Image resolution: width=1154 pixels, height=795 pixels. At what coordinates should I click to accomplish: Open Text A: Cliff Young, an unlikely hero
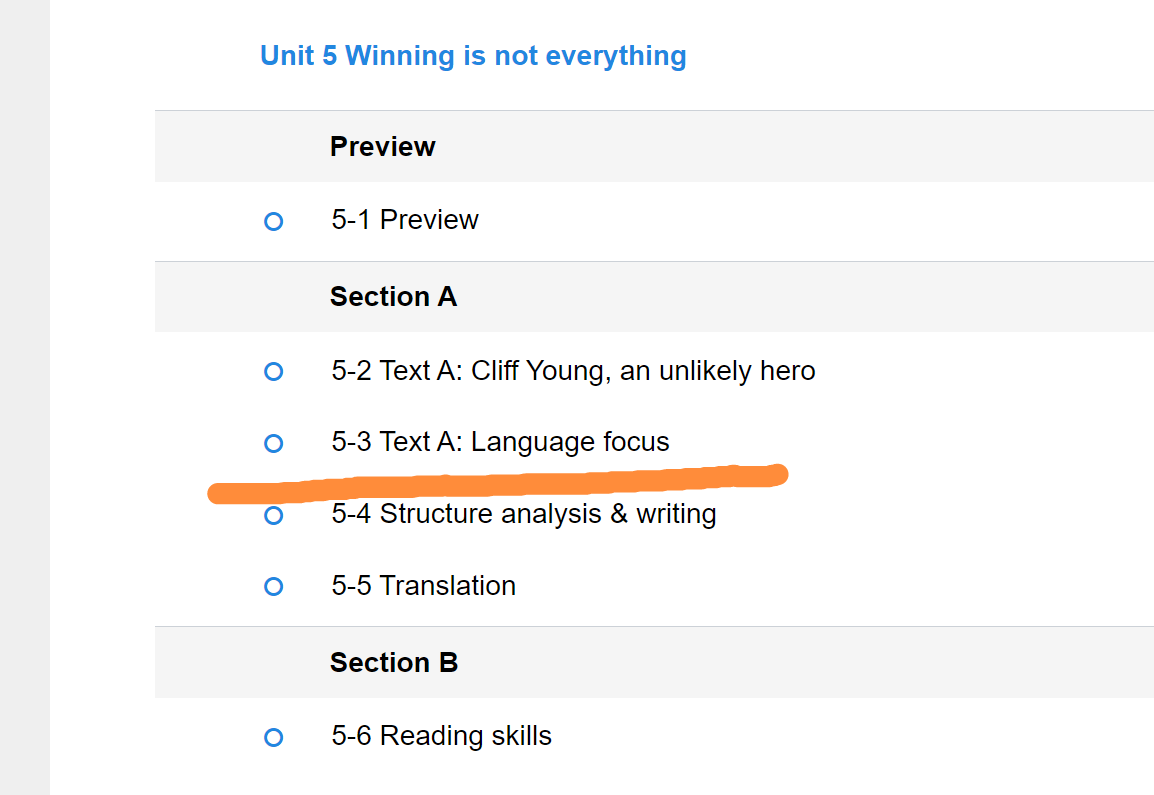(x=573, y=371)
